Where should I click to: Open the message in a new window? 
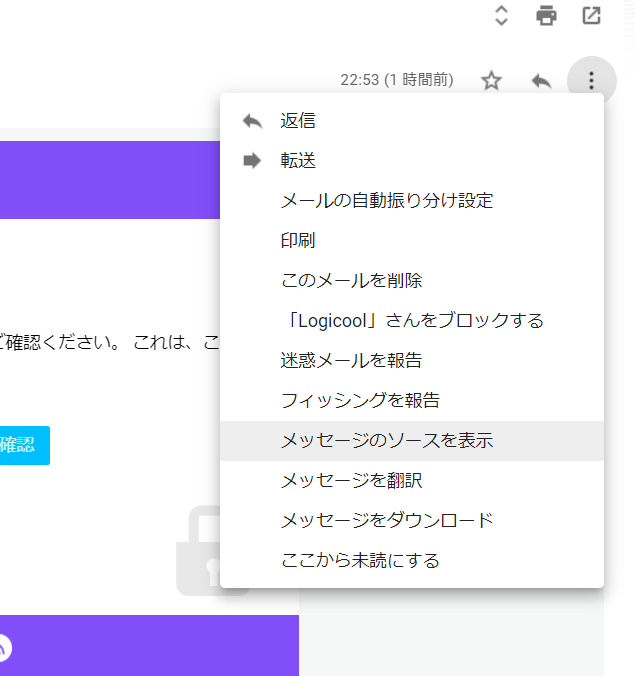click(x=591, y=16)
